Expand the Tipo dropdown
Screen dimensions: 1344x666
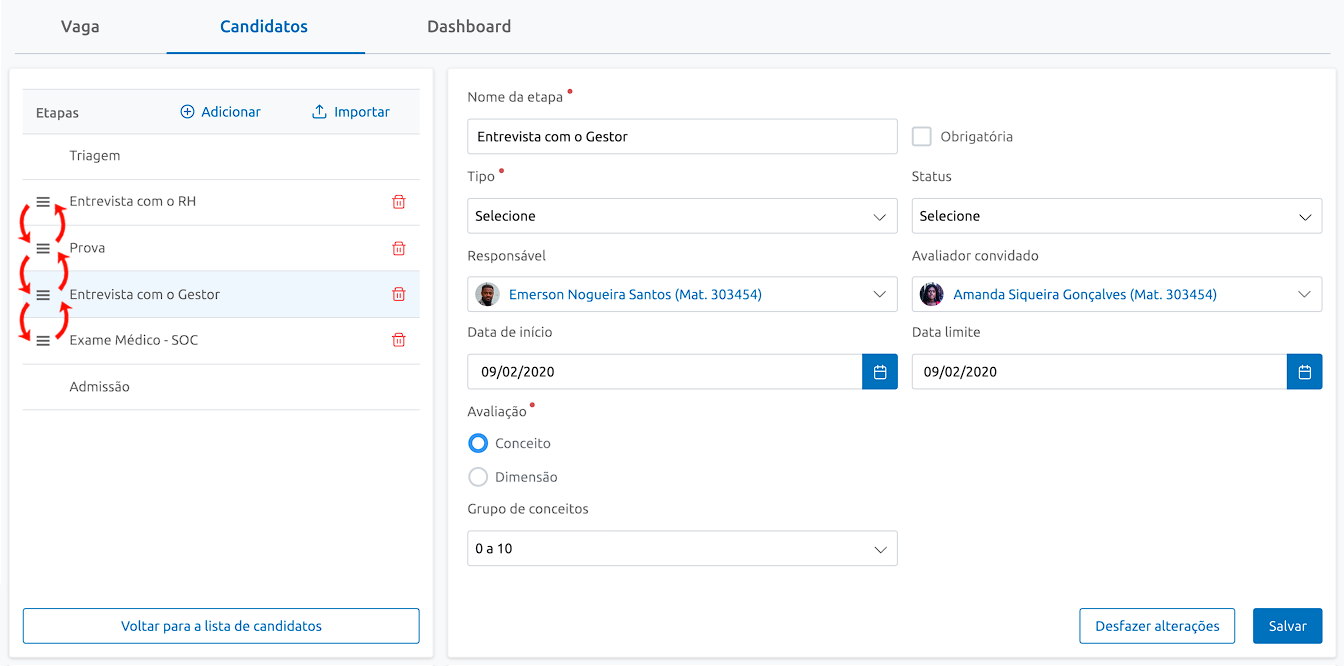pyautogui.click(x=681, y=216)
